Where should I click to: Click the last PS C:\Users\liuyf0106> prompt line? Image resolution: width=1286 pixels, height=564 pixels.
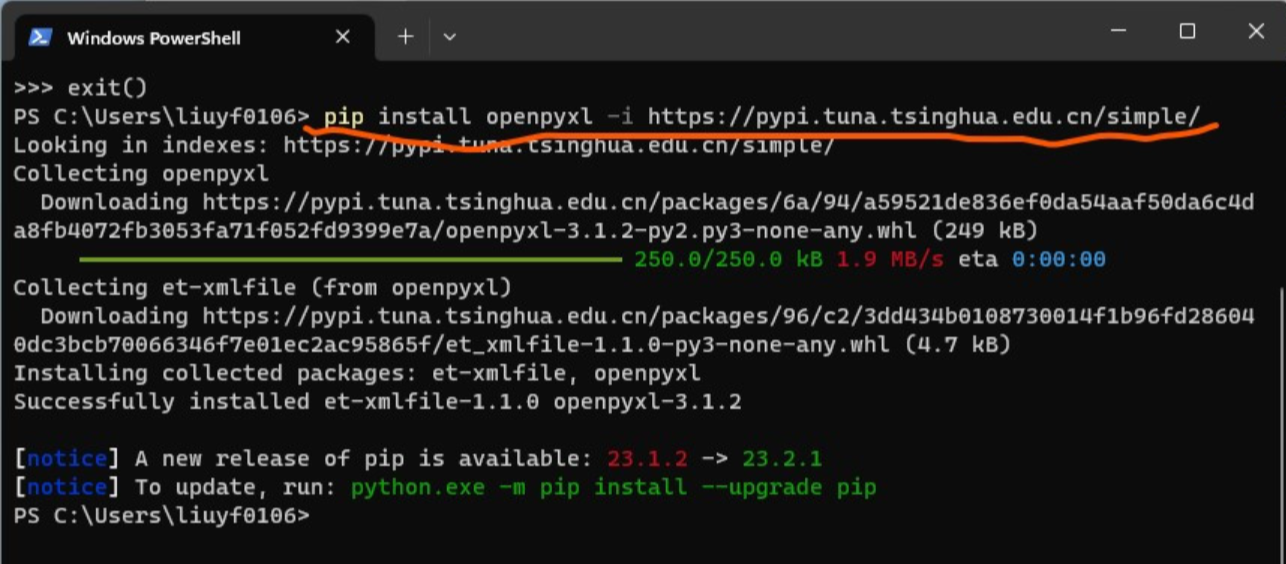pyautogui.click(x=161, y=517)
